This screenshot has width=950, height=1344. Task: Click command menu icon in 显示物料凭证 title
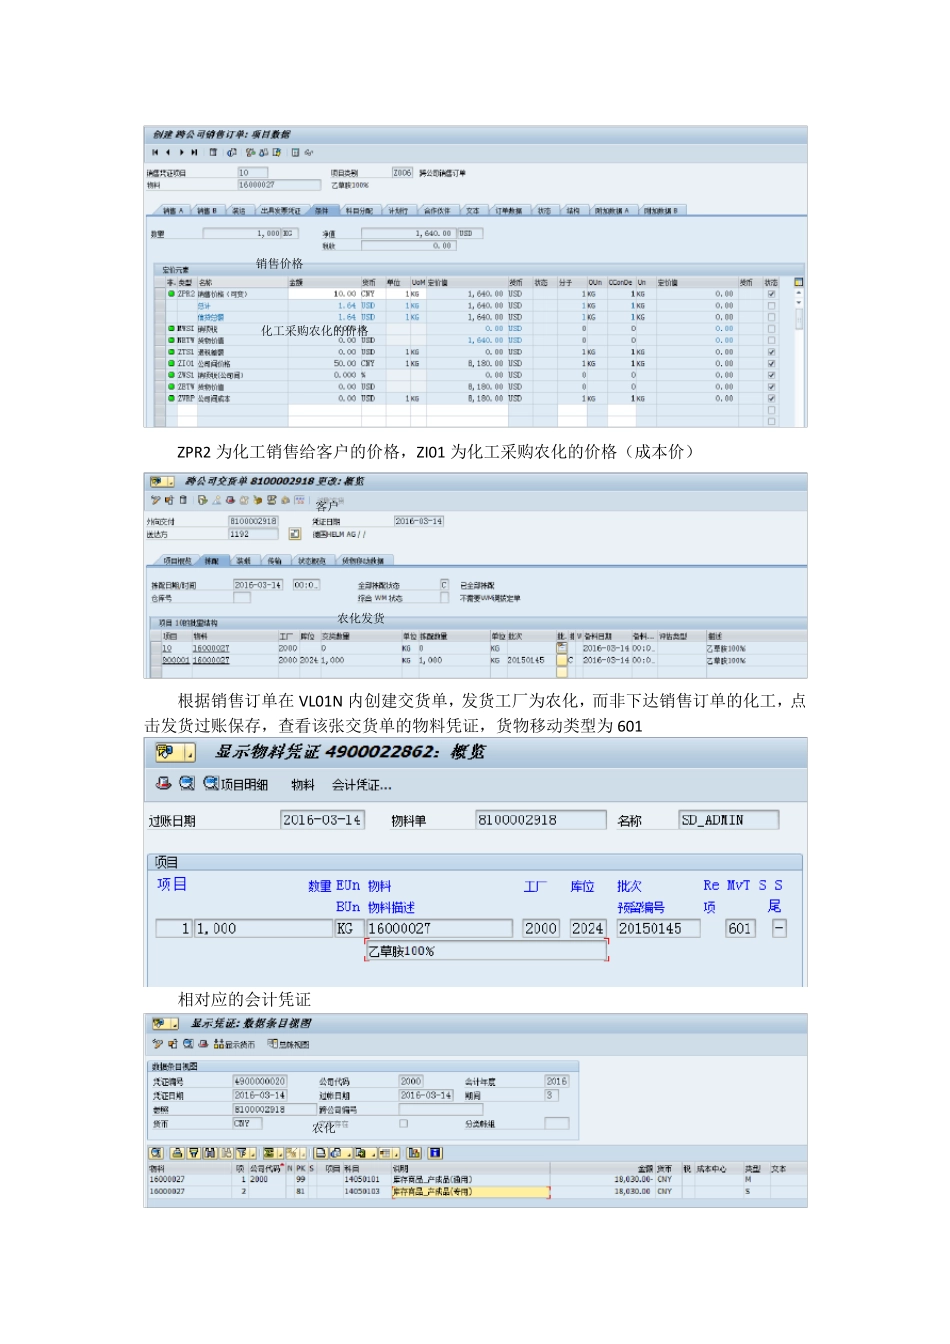[x=175, y=752]
